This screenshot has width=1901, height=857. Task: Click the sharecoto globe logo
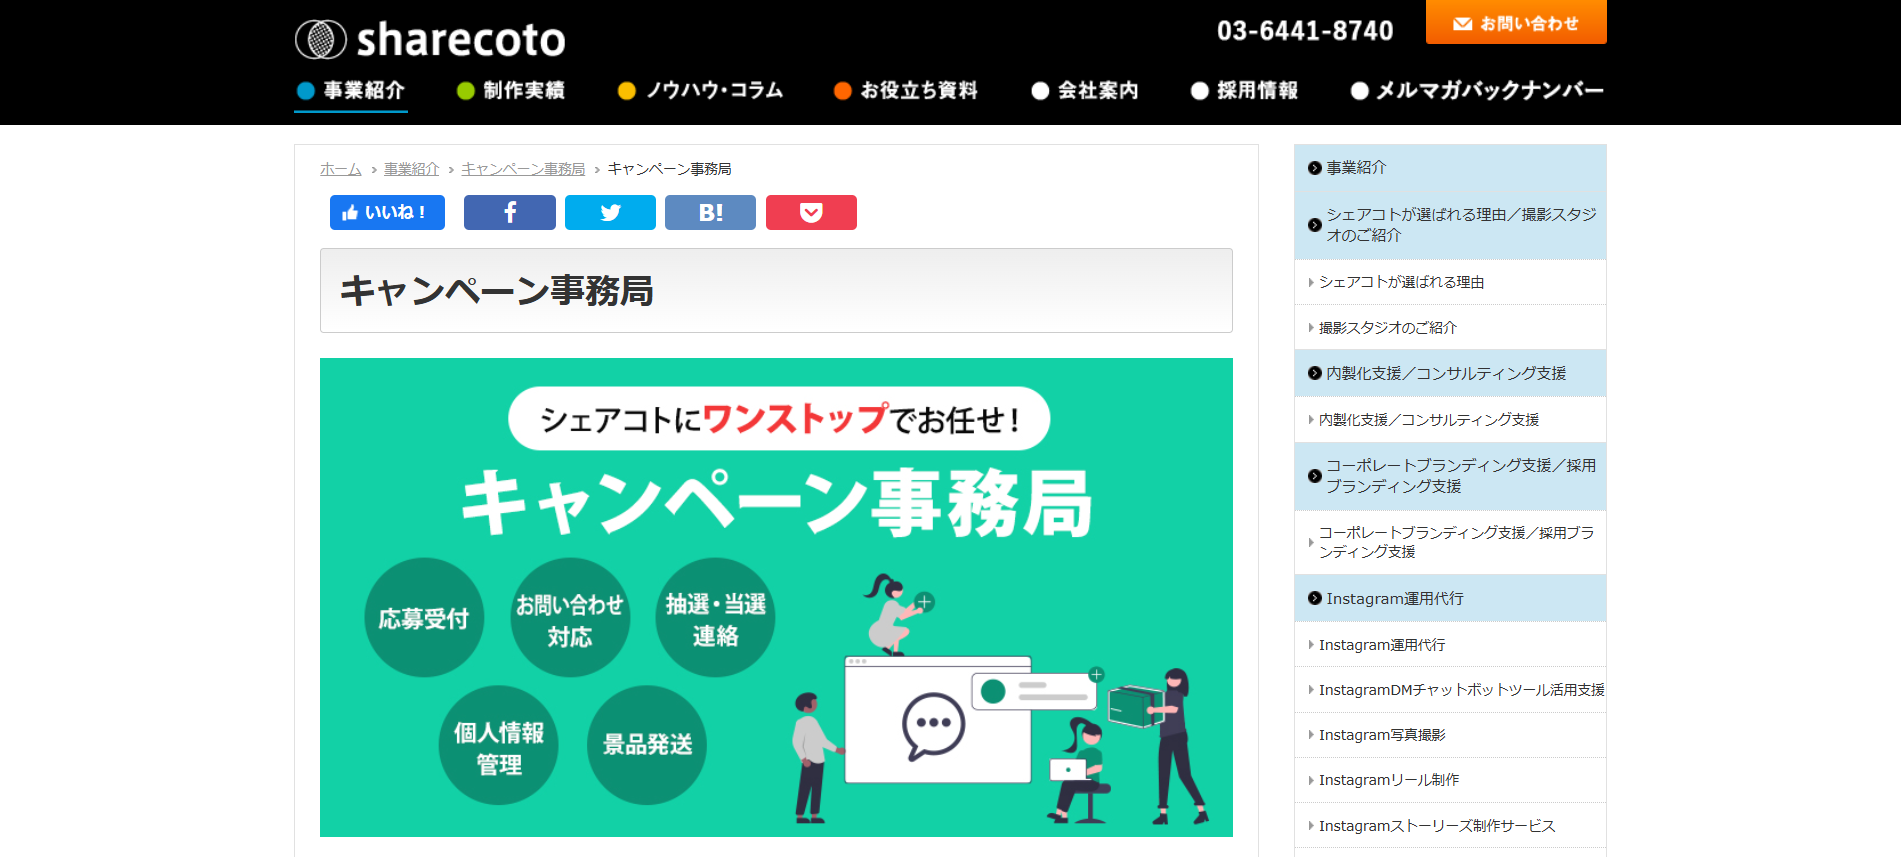click(321, 40)
